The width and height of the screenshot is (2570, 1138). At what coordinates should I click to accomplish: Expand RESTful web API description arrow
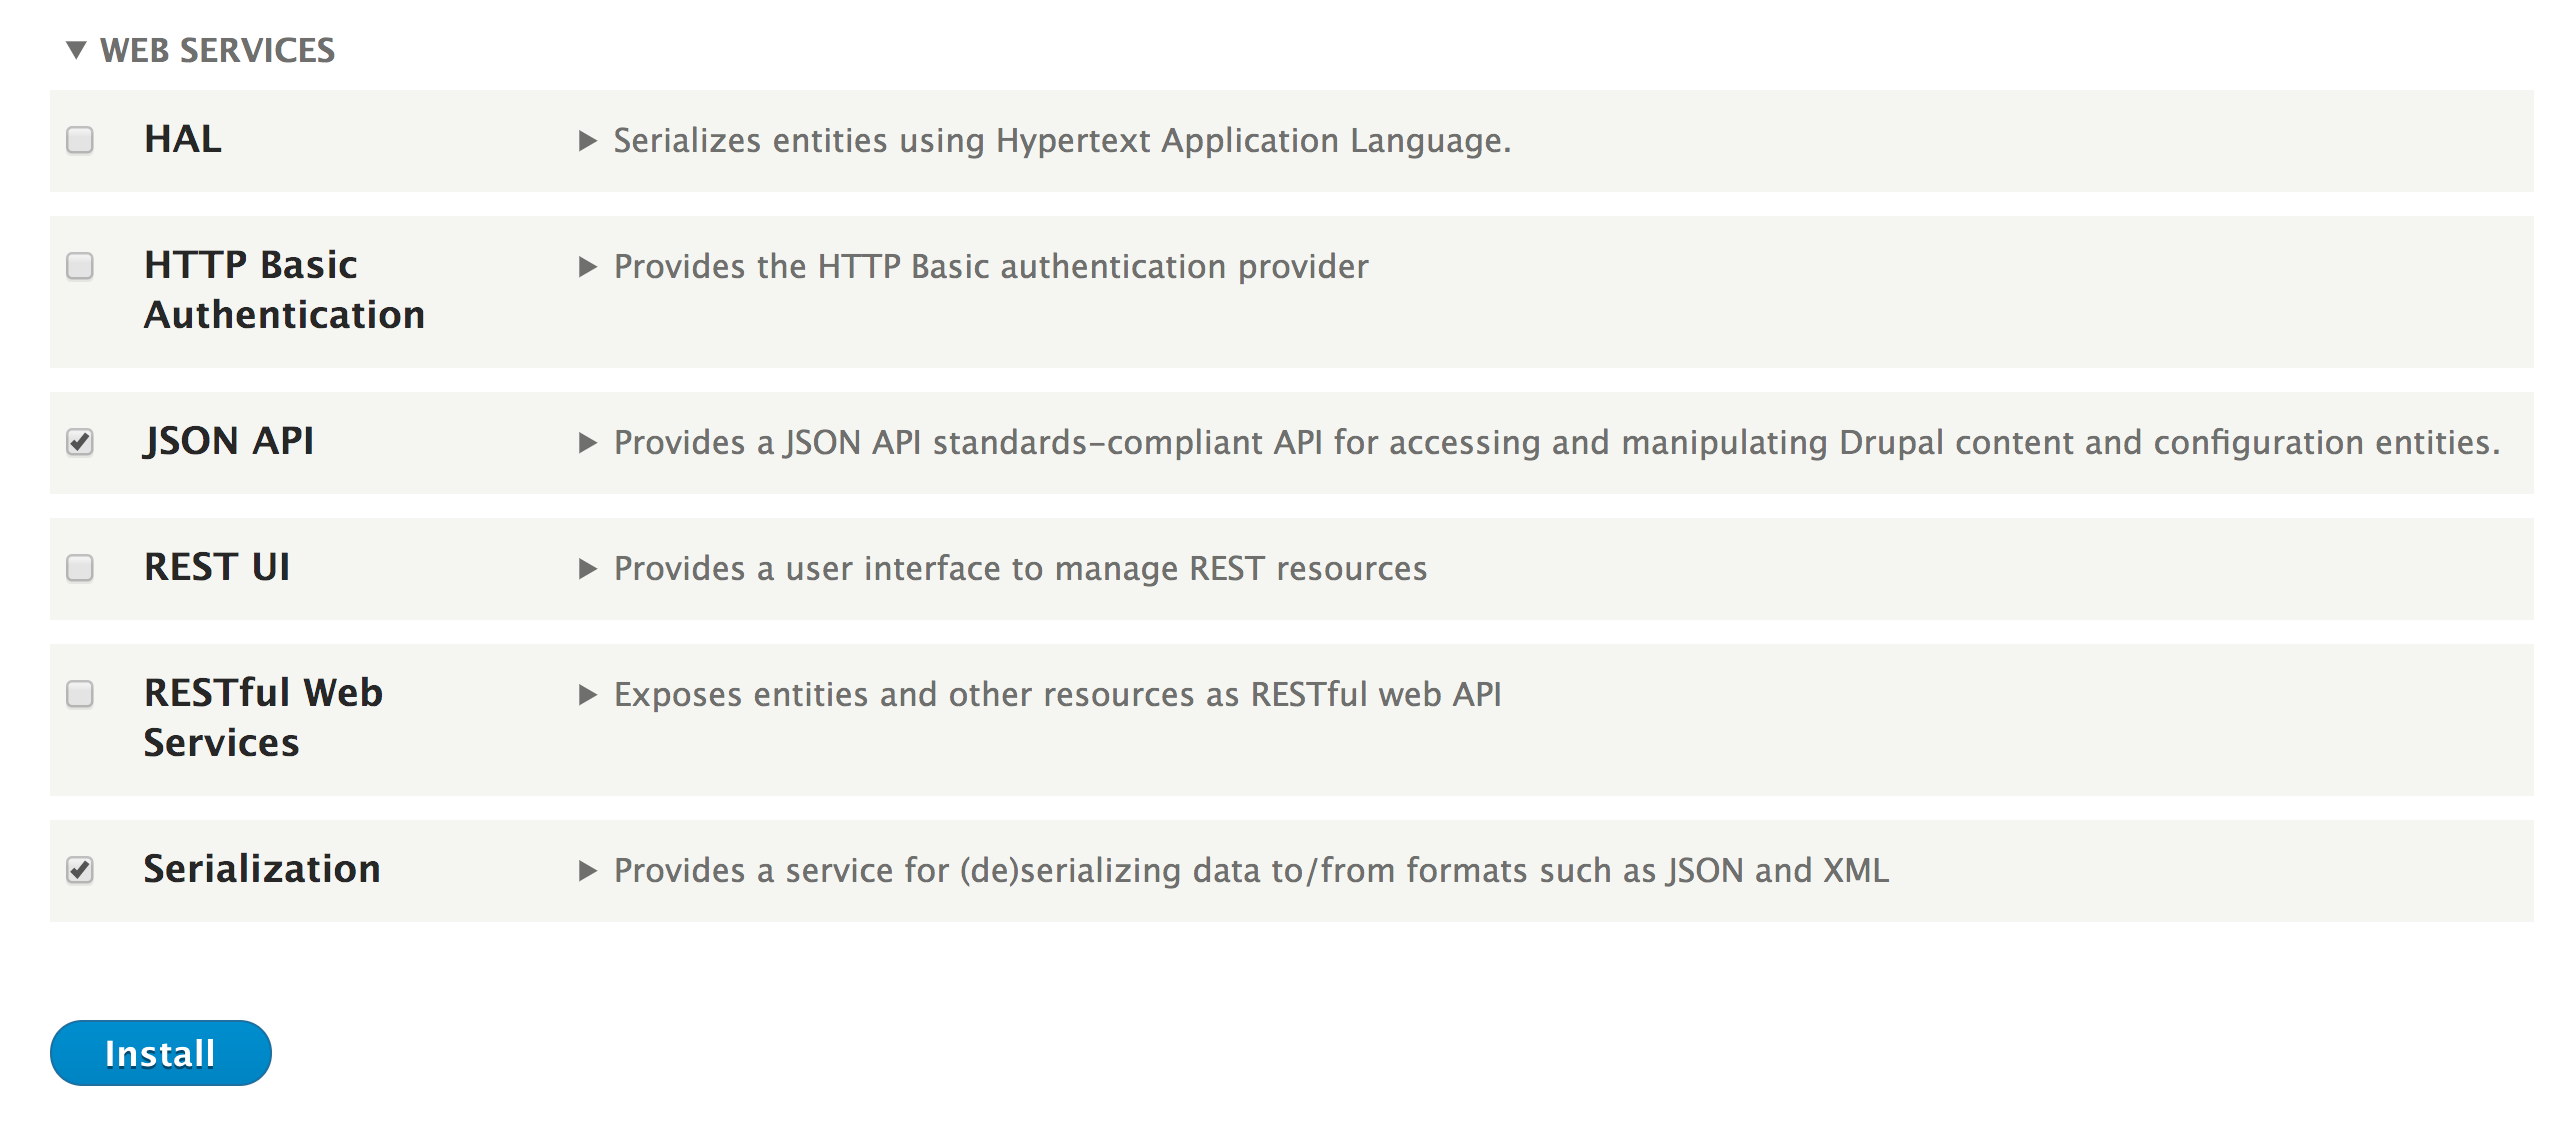pyautogui.click(x=588, y=695)
